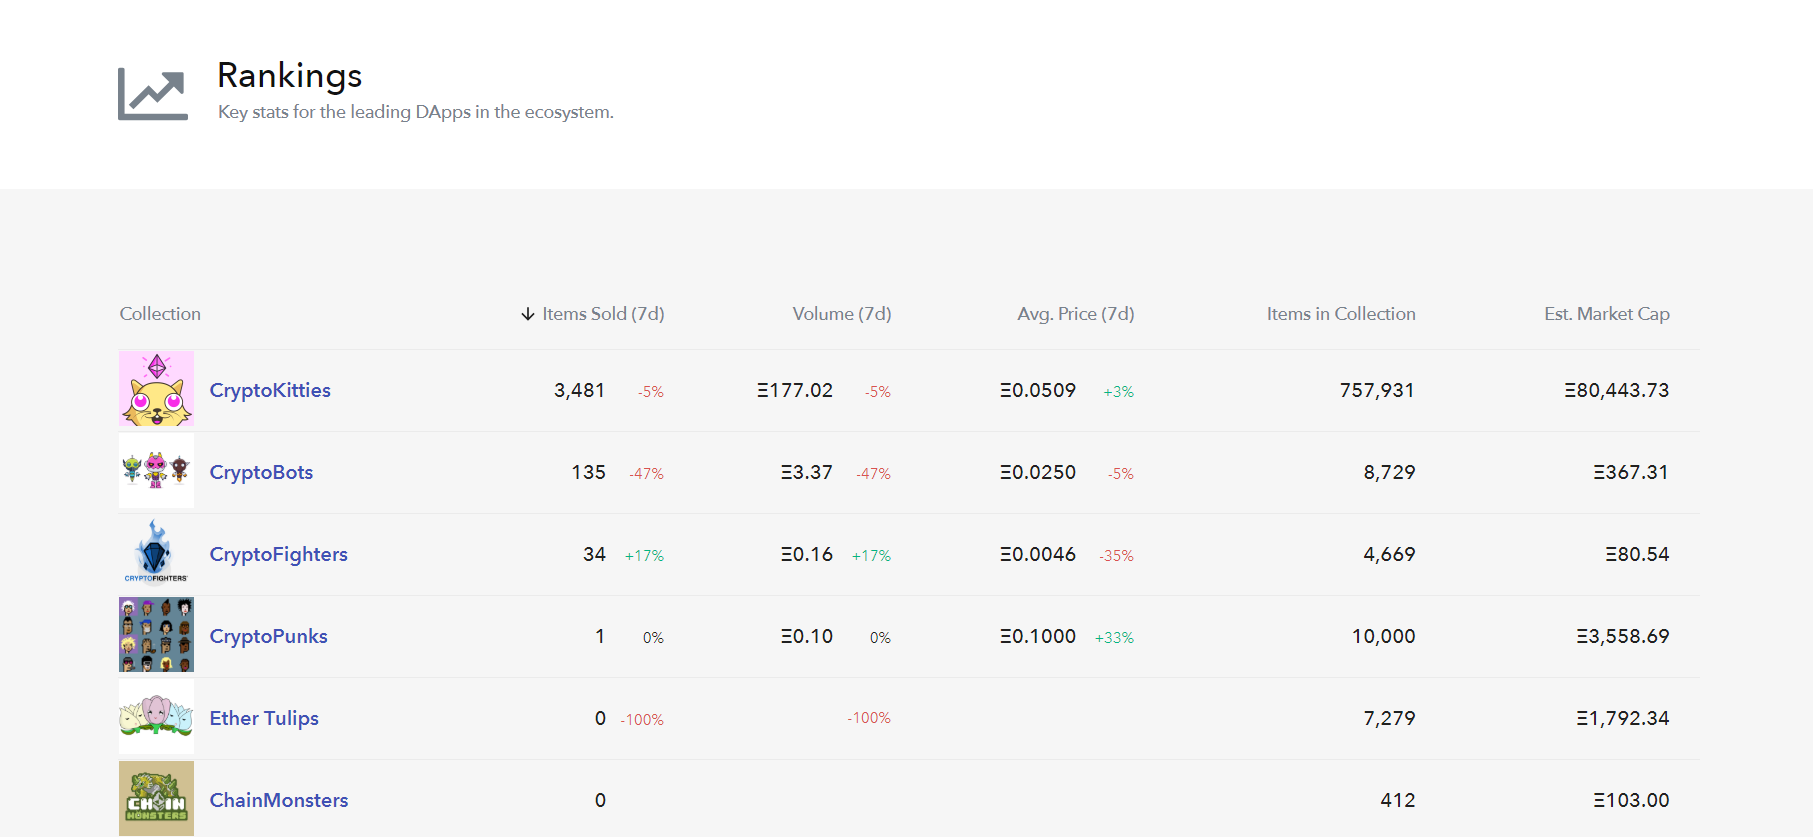Sort by Items Sold (7d) column

point(603,314)
